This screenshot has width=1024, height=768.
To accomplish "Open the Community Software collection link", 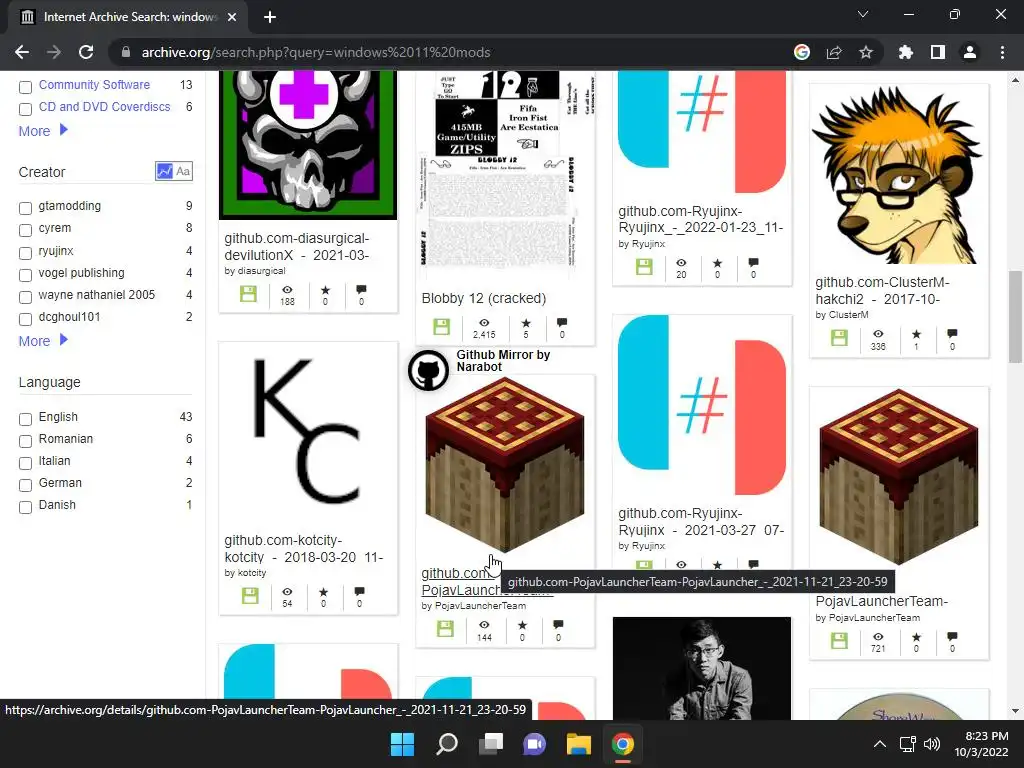I will tap(94, 85).
